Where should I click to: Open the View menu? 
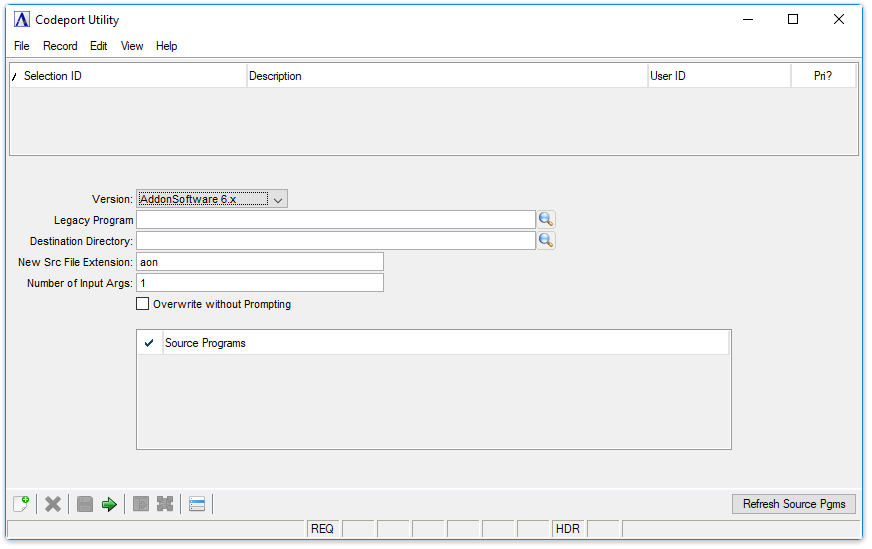pyautogui.click(x=132, y=46)
